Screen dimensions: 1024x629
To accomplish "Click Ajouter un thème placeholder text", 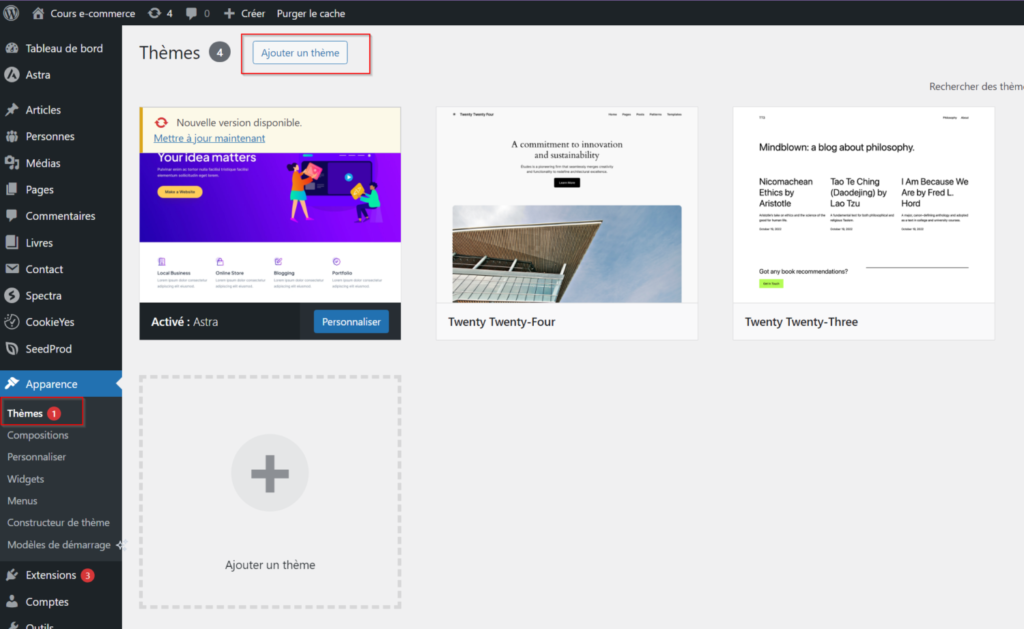I will tap(270, 565).
